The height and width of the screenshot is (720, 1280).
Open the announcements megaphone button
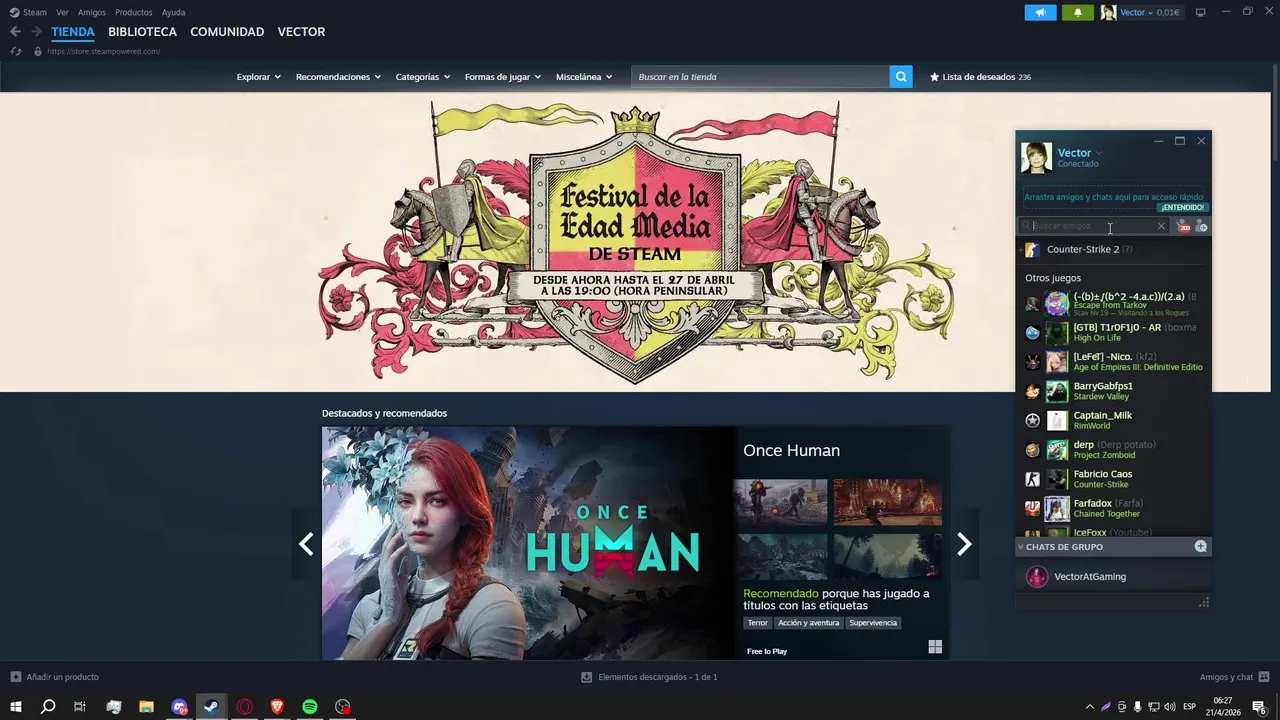[1040, 13]
